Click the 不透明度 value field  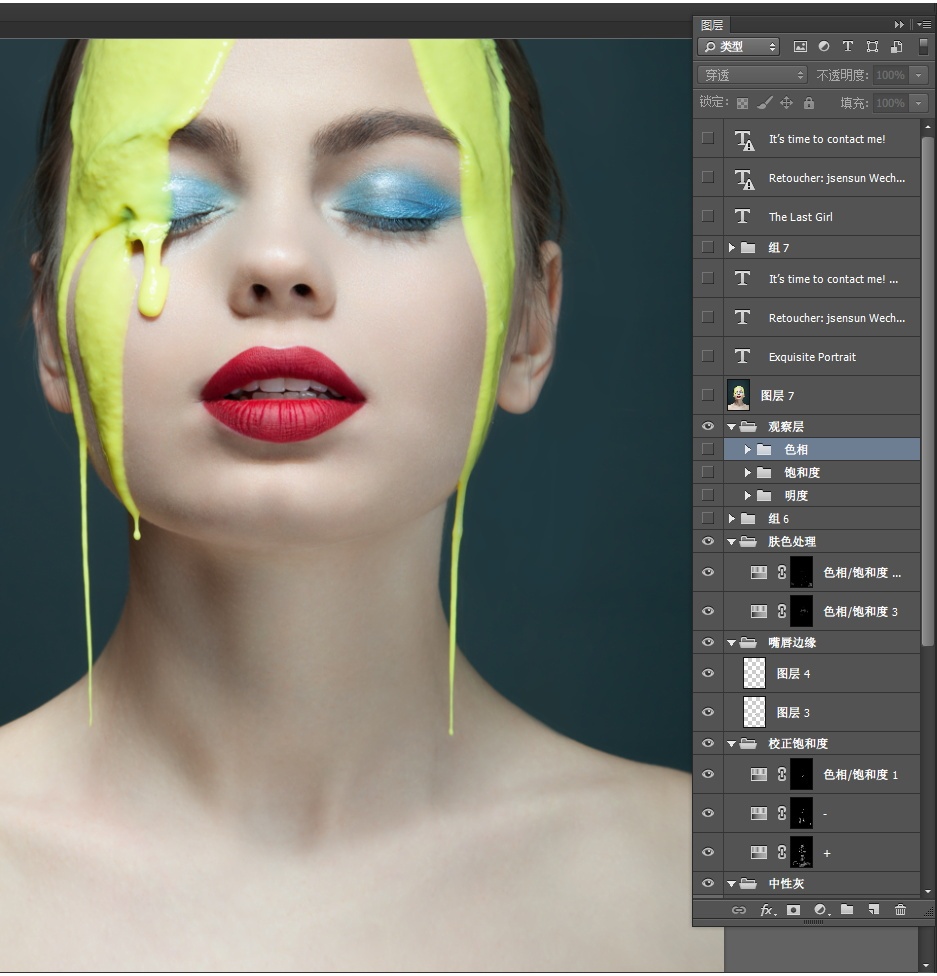coord(890,75)
